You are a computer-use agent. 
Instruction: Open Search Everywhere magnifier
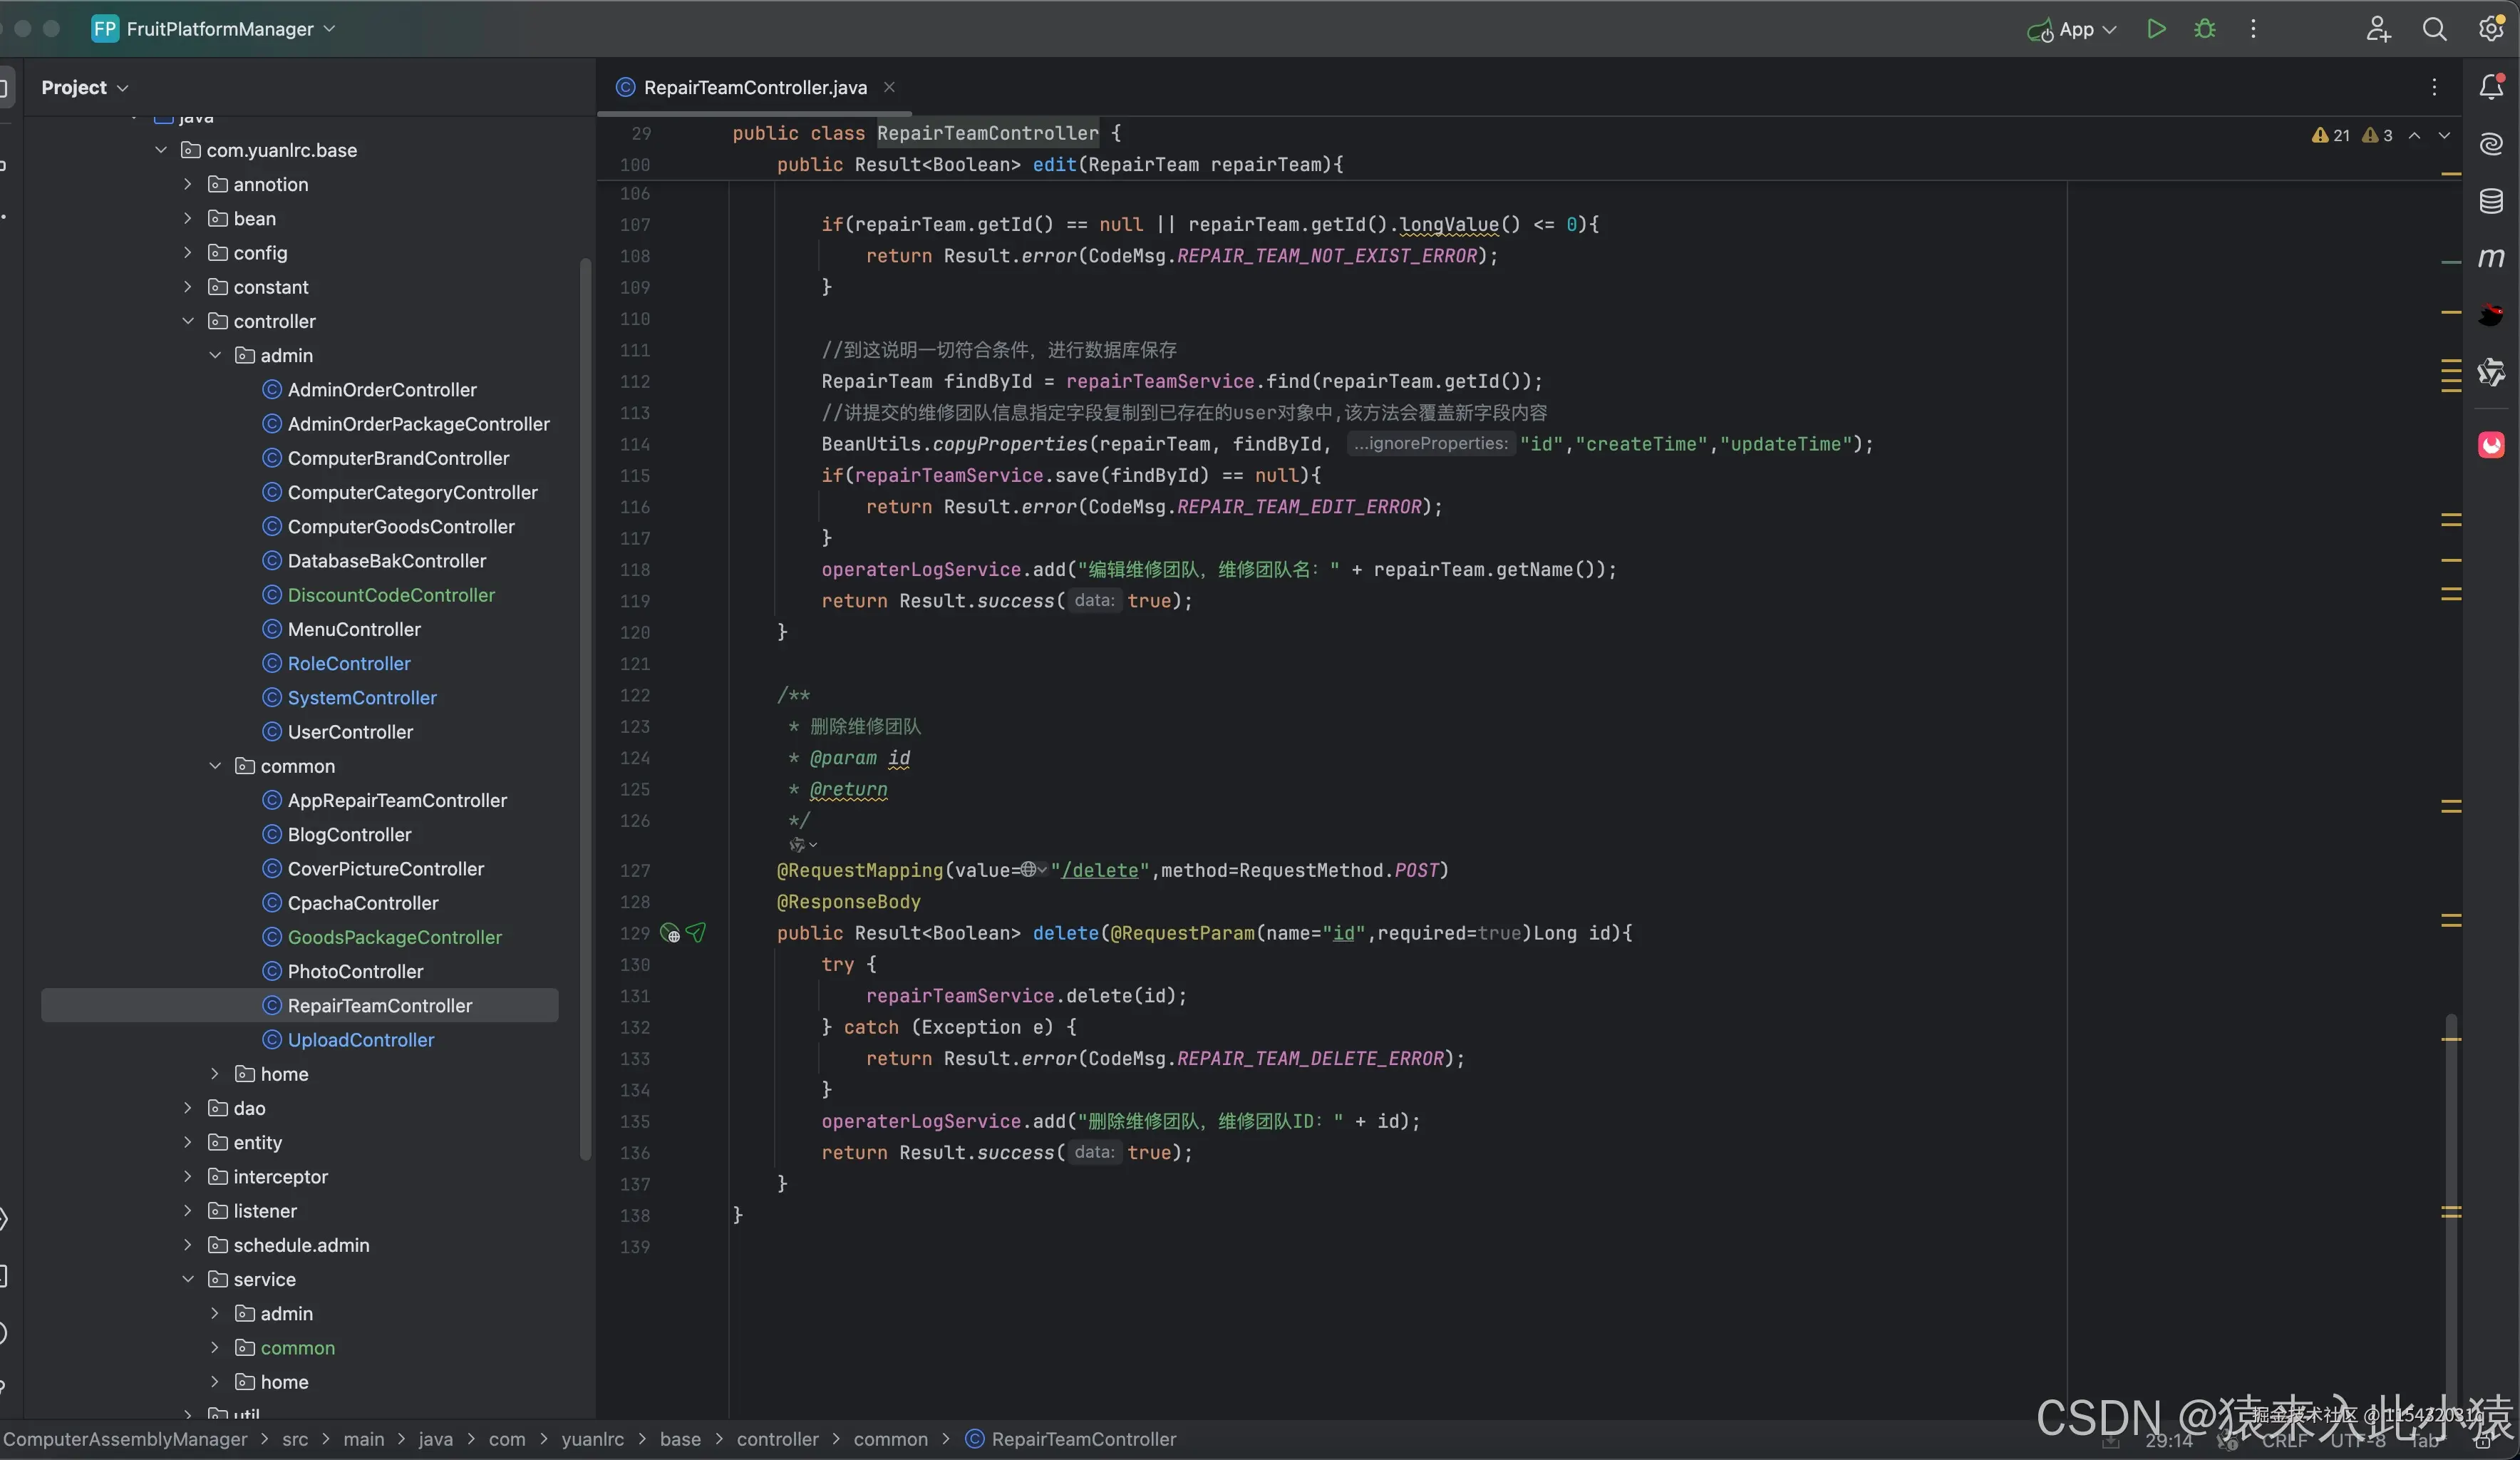pos(2434,29)
